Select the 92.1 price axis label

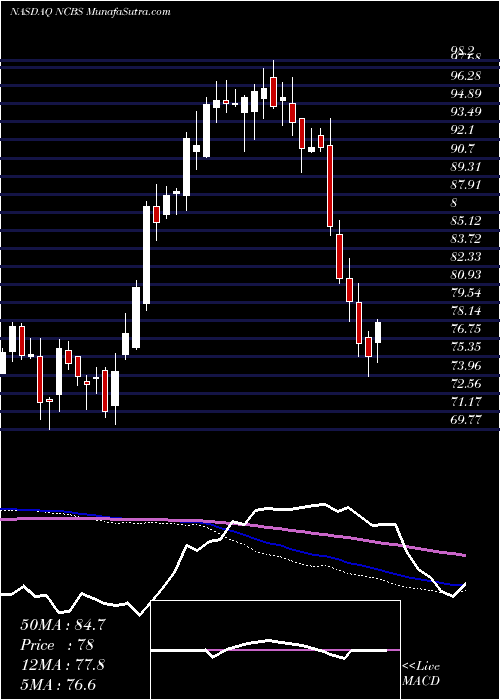[462, 130]
